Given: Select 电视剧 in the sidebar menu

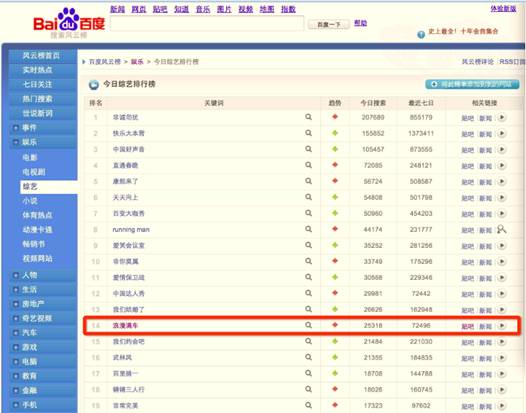Looking at the screenshot, I should 34,172.
